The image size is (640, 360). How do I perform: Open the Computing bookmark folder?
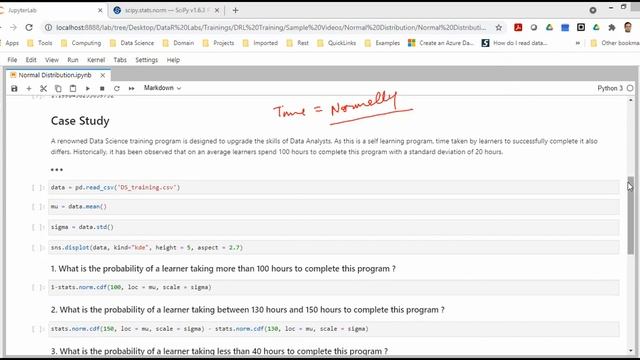pos(81,43)
